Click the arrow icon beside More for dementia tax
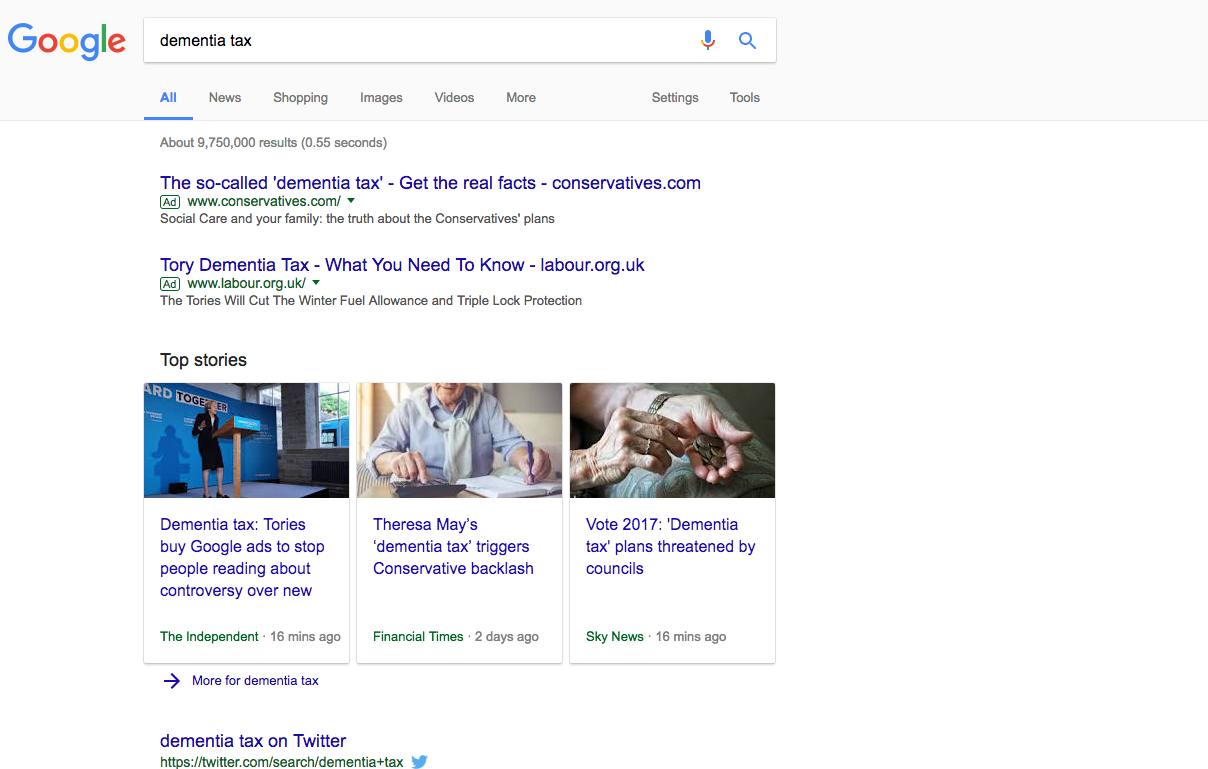The height and width of the screenshot is (769, 1208). (172, 681)
